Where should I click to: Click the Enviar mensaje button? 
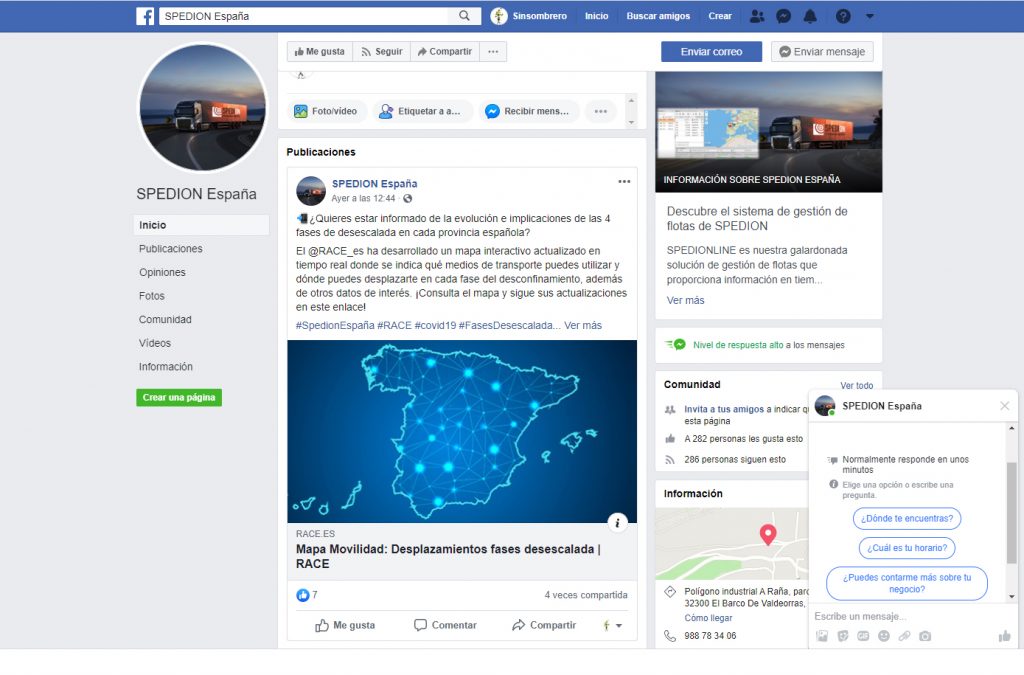(822, 52)
